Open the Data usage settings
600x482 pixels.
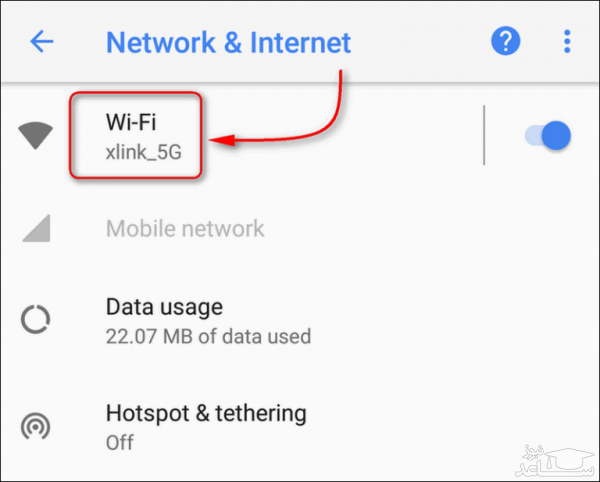[x=300, y=321]
